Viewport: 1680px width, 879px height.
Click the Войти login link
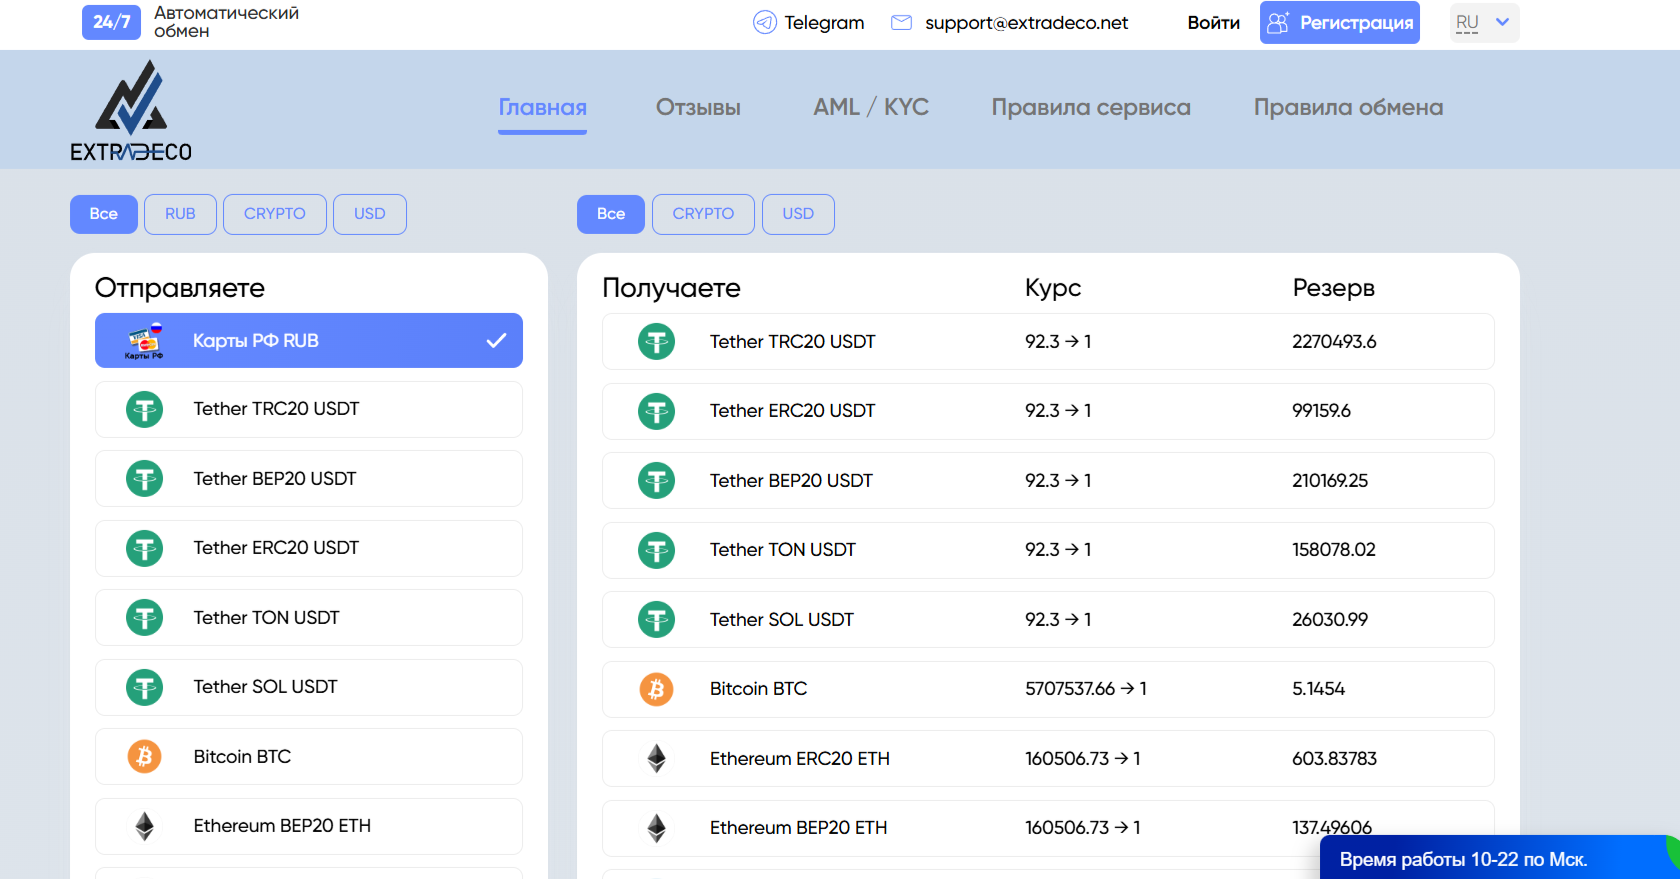point(1214,23)
